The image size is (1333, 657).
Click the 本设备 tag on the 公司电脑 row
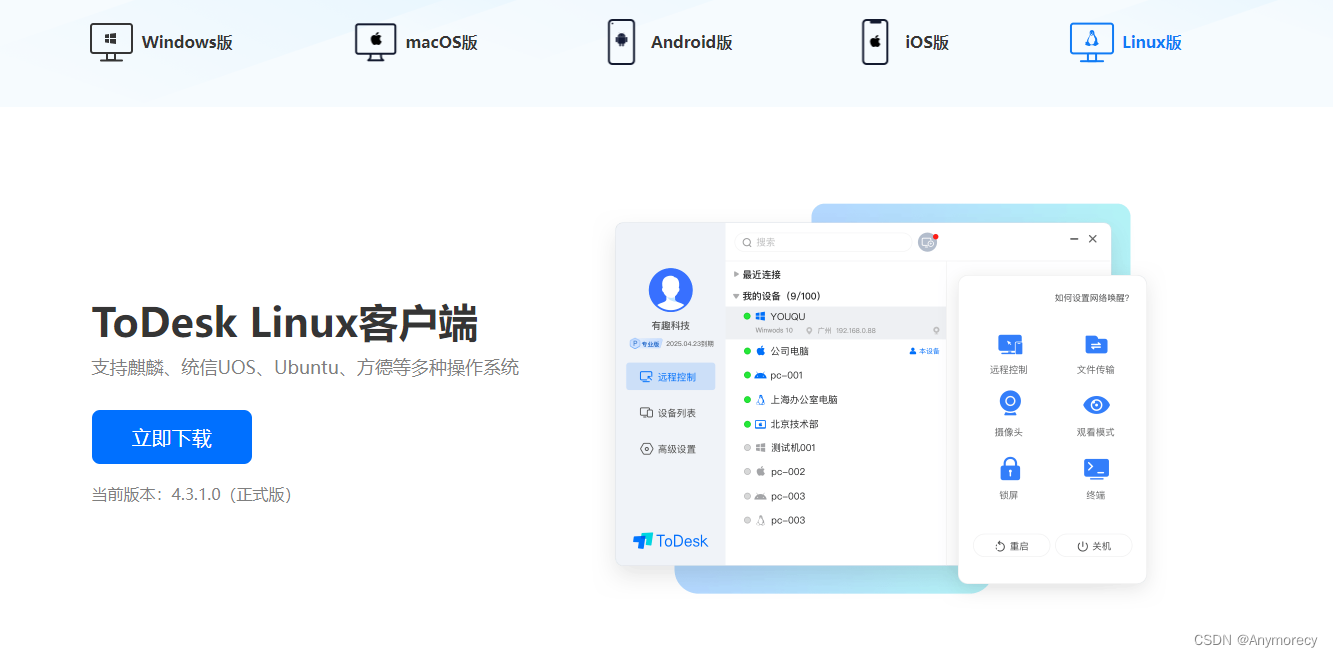(924, 351)
